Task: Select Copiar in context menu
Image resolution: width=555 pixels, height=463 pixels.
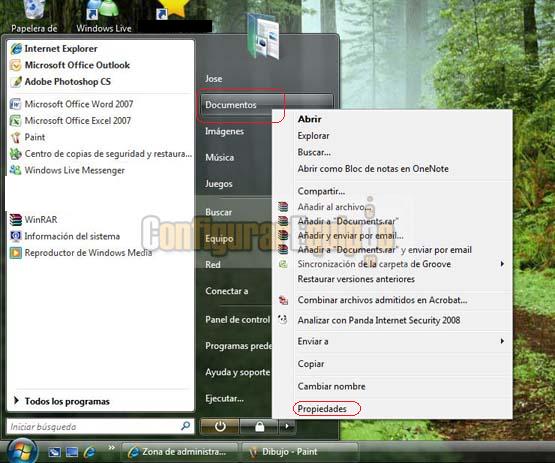Action: click(x=311, y=364)
